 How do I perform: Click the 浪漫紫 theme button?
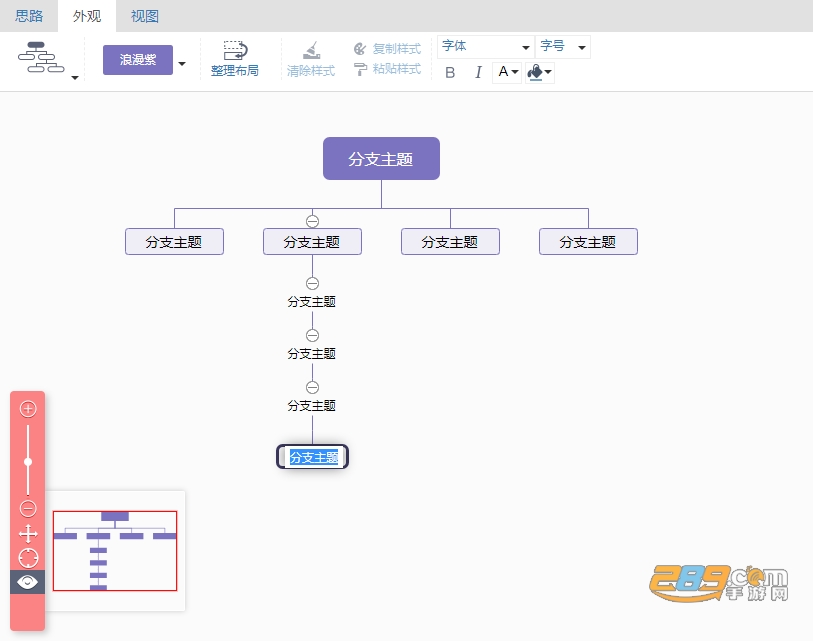tap(138, 60)
